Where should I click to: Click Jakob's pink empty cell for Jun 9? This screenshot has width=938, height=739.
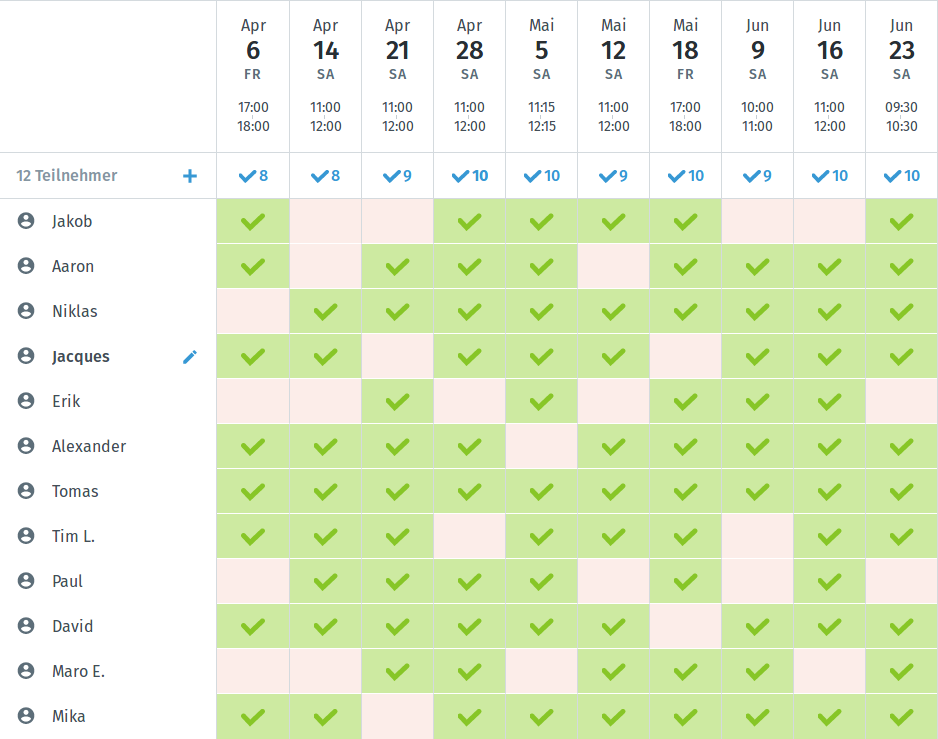click(758, 221)
